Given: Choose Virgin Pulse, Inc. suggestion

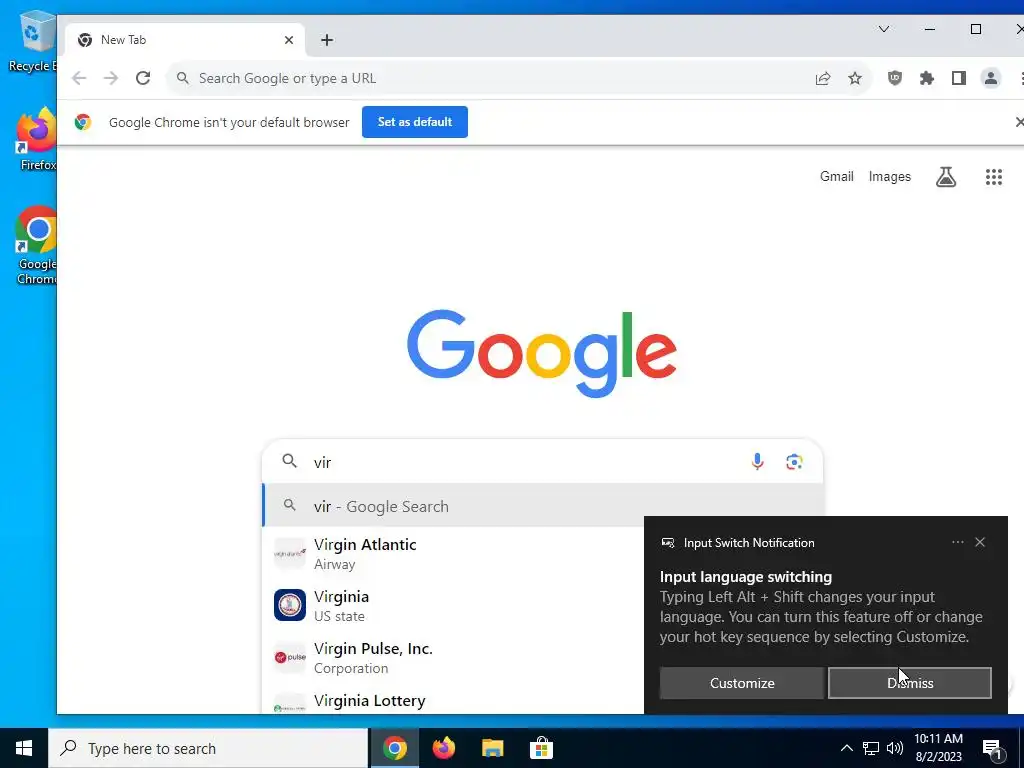Looking at the screenshot, I should 453,658.
